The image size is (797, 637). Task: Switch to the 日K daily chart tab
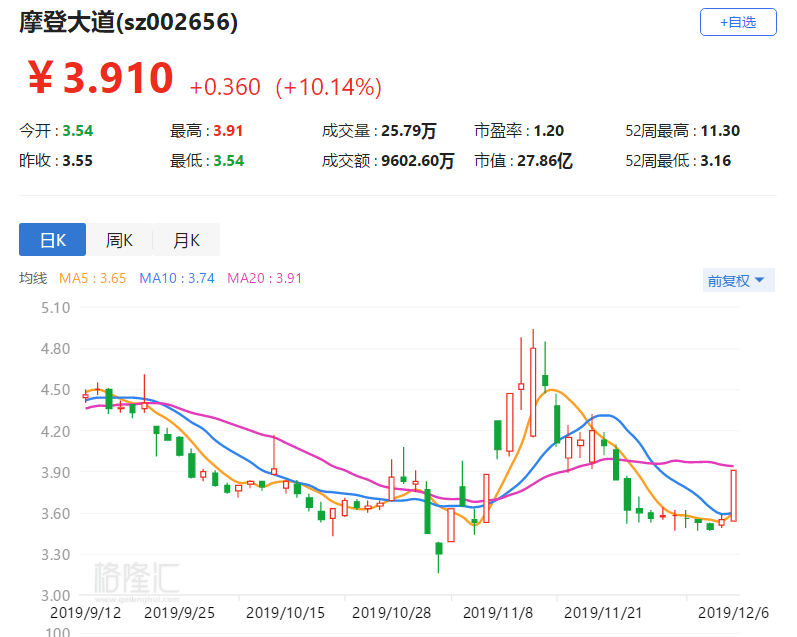click(52, 239)
